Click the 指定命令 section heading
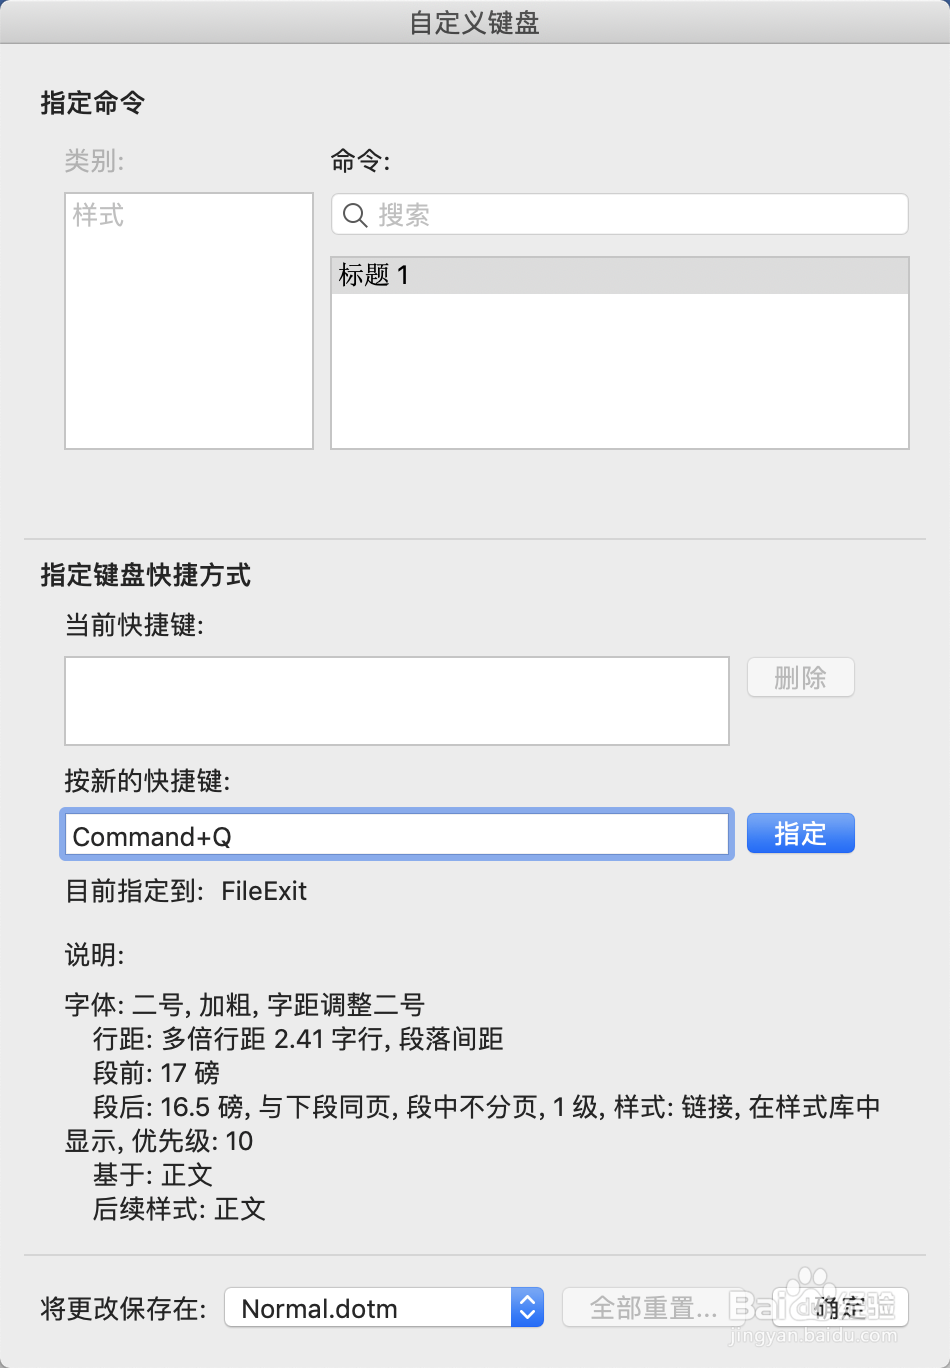 point(93,103)
